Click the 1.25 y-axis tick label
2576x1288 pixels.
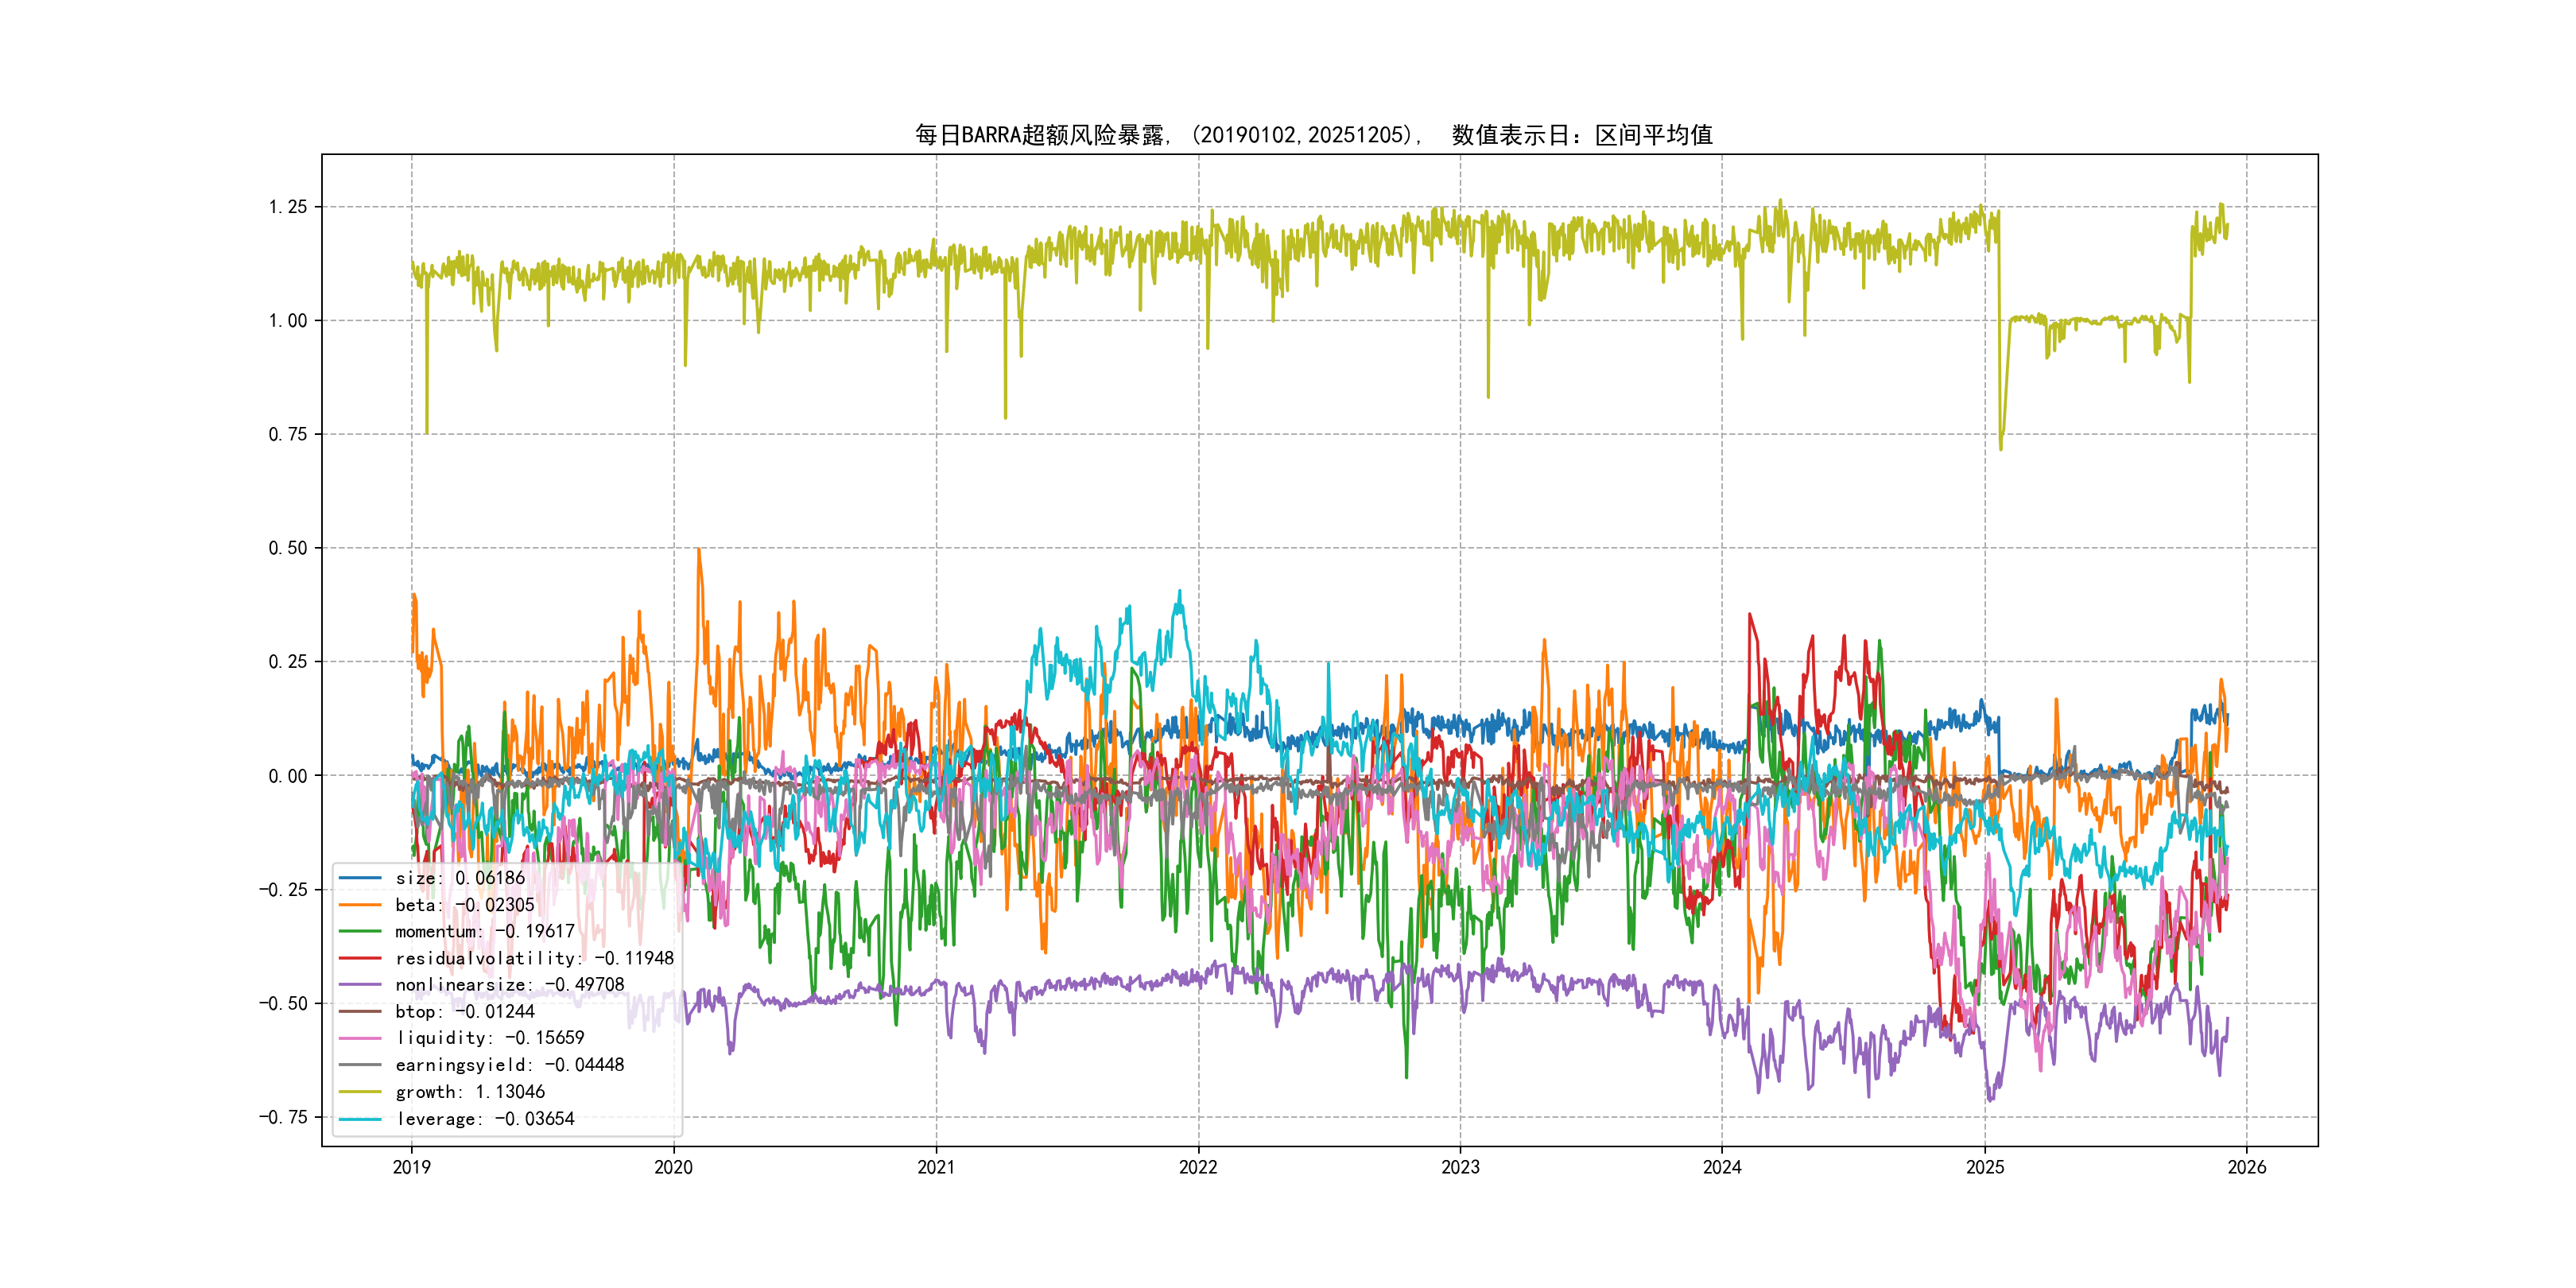(287, 207)
